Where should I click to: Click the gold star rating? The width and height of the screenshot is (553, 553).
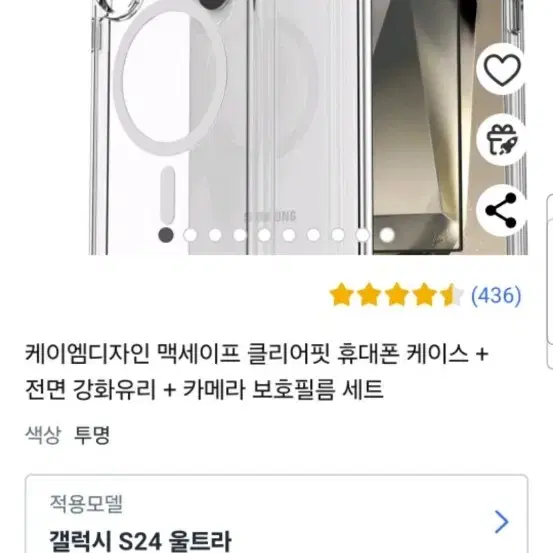point(396,295)
